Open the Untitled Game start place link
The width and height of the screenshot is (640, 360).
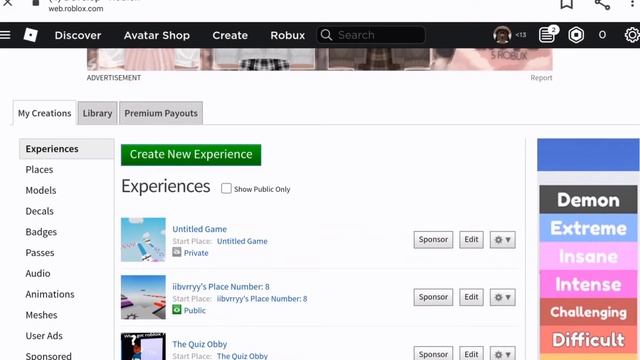pos(242,241)
